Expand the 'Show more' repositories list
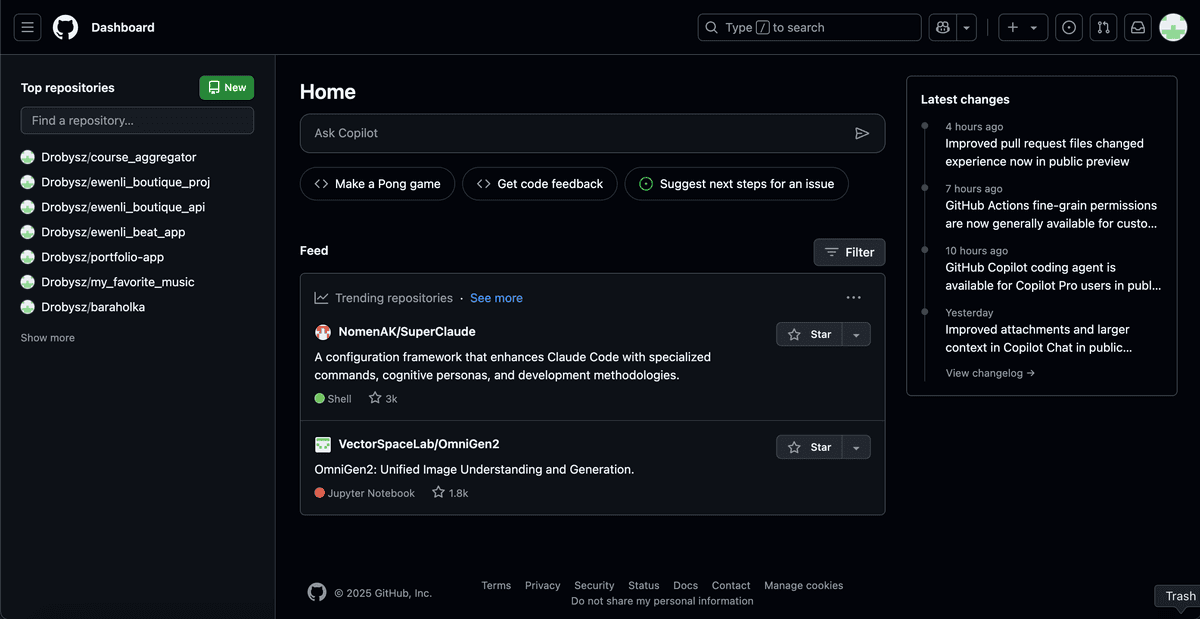 pos(48,338)
